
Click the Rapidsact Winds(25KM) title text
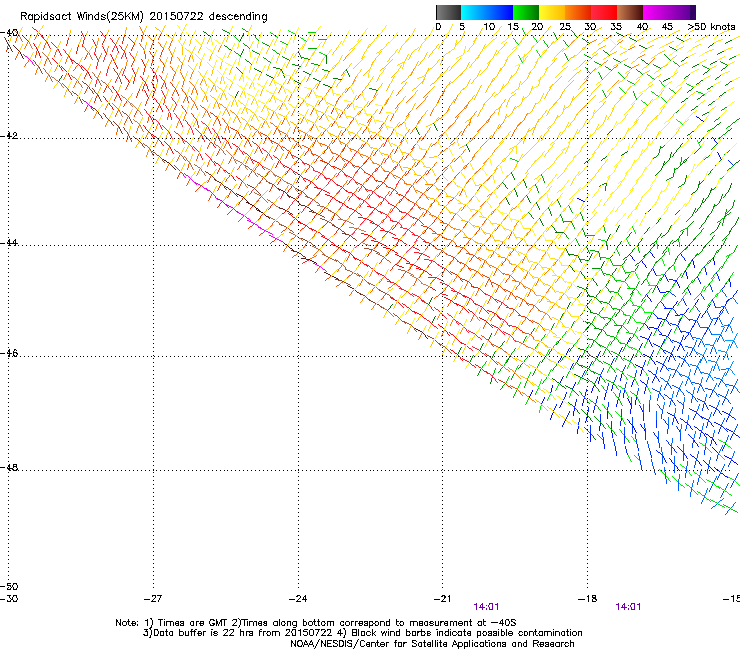coord(143,17)
